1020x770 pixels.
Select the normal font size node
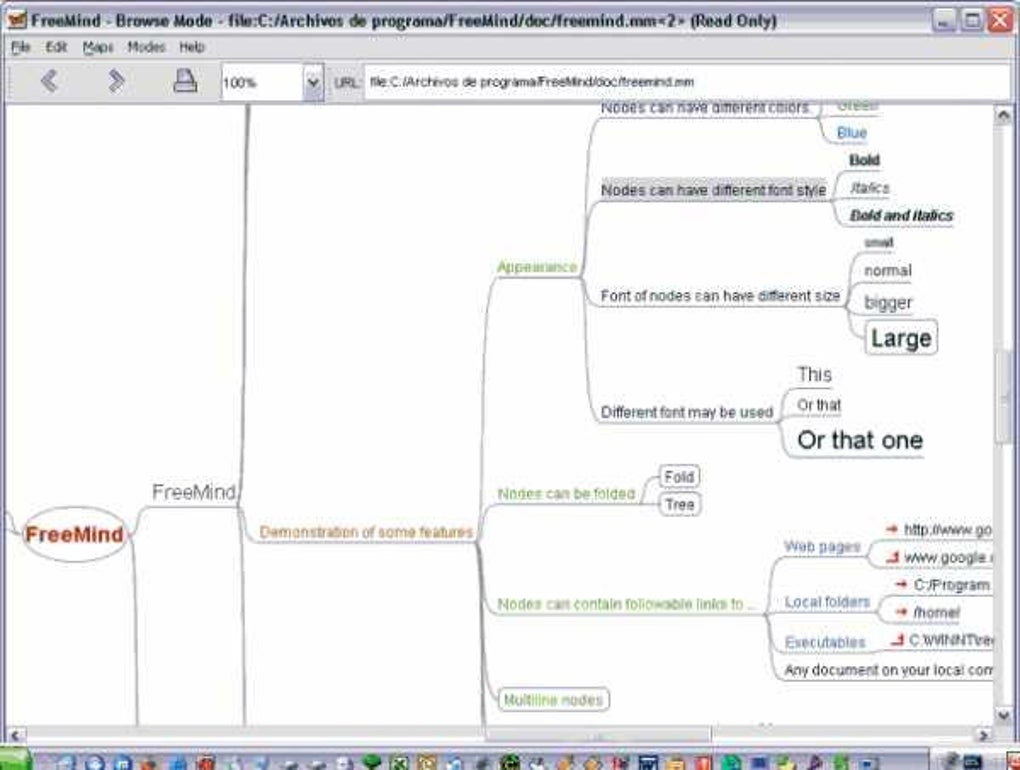click(888, 271)
